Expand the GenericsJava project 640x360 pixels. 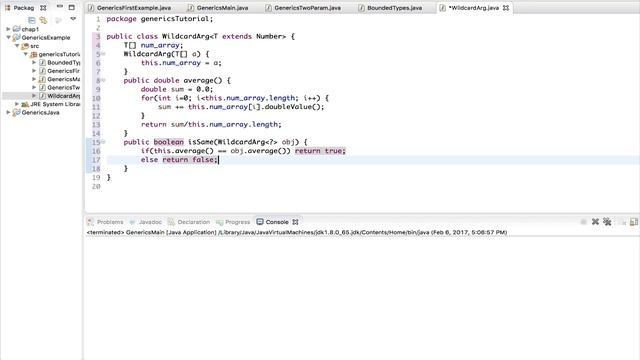coord(8,112)
